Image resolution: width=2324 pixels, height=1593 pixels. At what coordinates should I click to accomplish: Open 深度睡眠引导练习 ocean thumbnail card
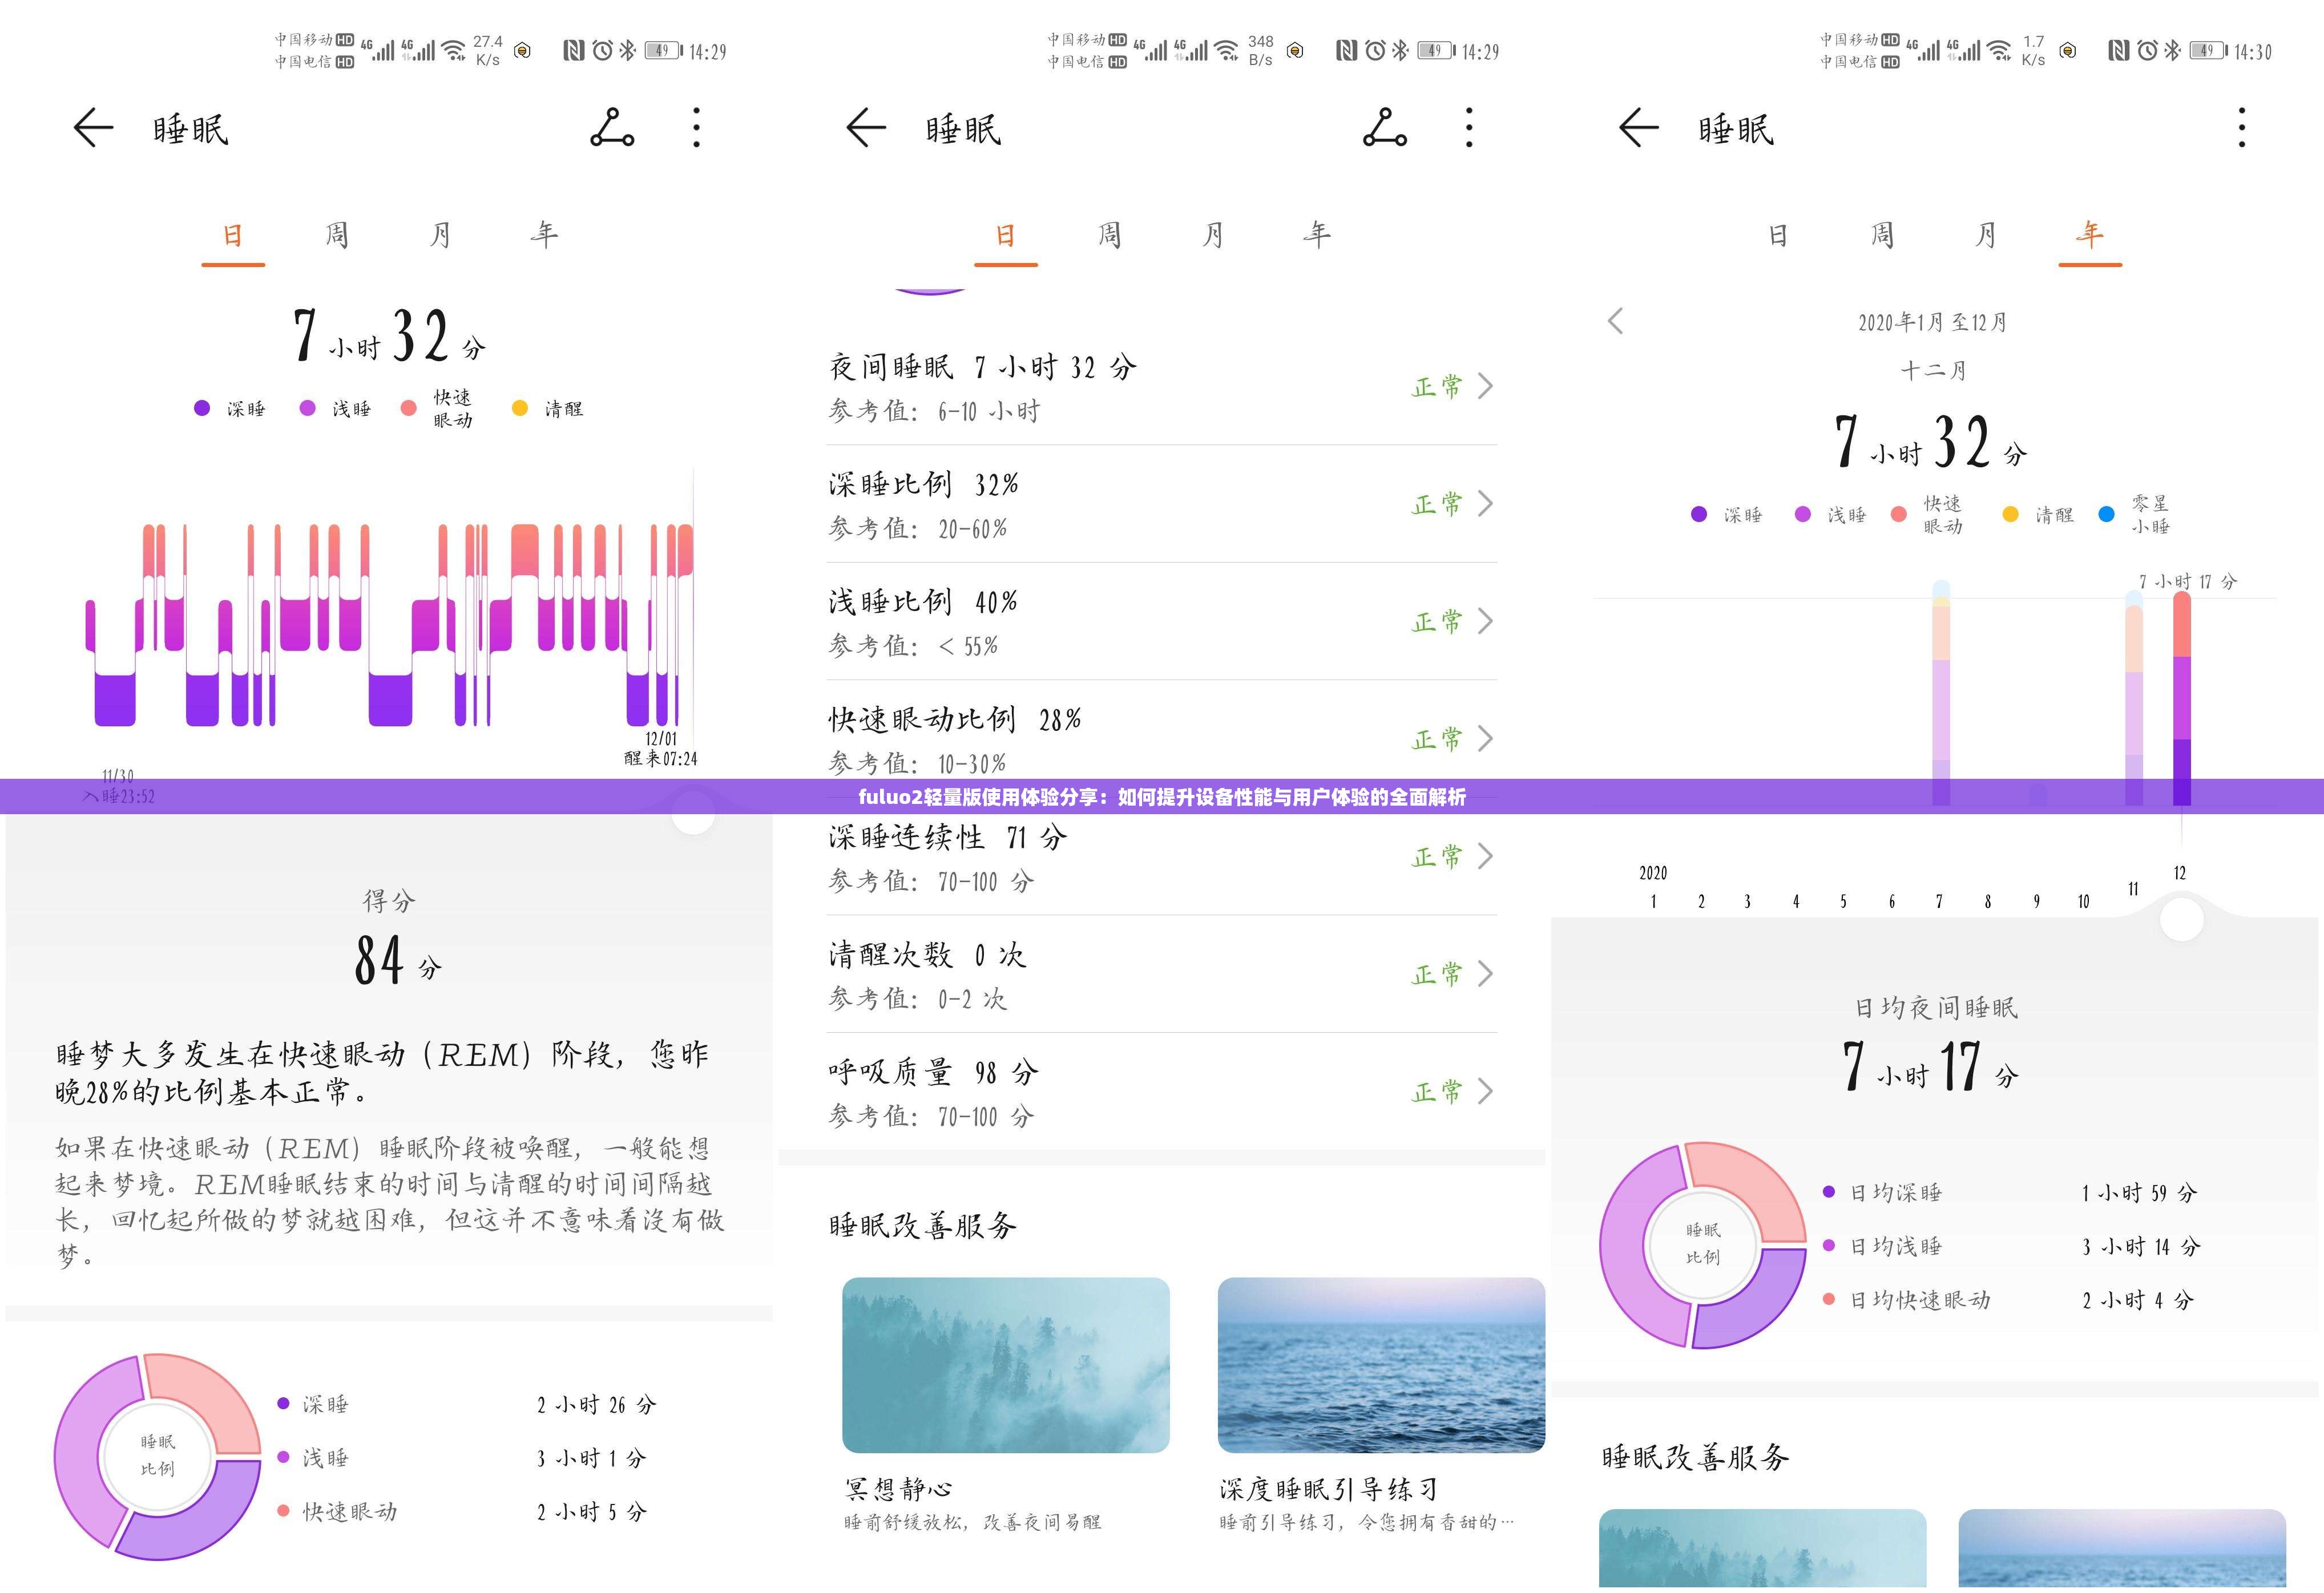[x=1381, y=1365]
